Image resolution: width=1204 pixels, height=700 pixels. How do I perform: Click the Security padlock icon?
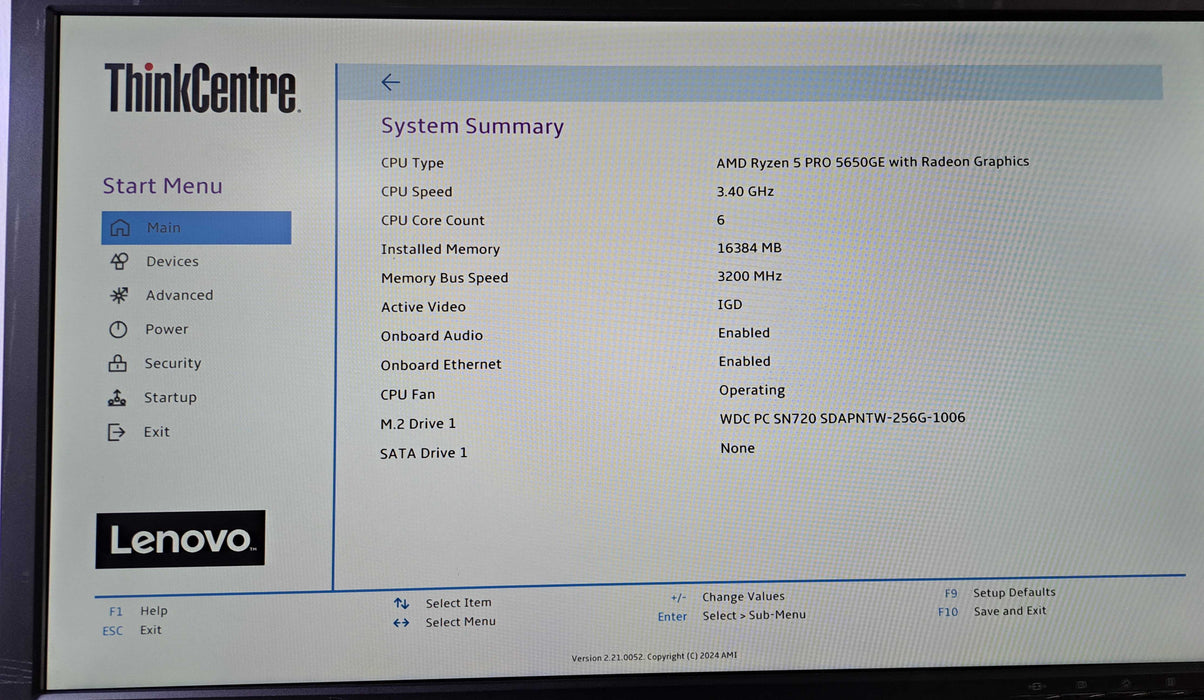[118, 363]
